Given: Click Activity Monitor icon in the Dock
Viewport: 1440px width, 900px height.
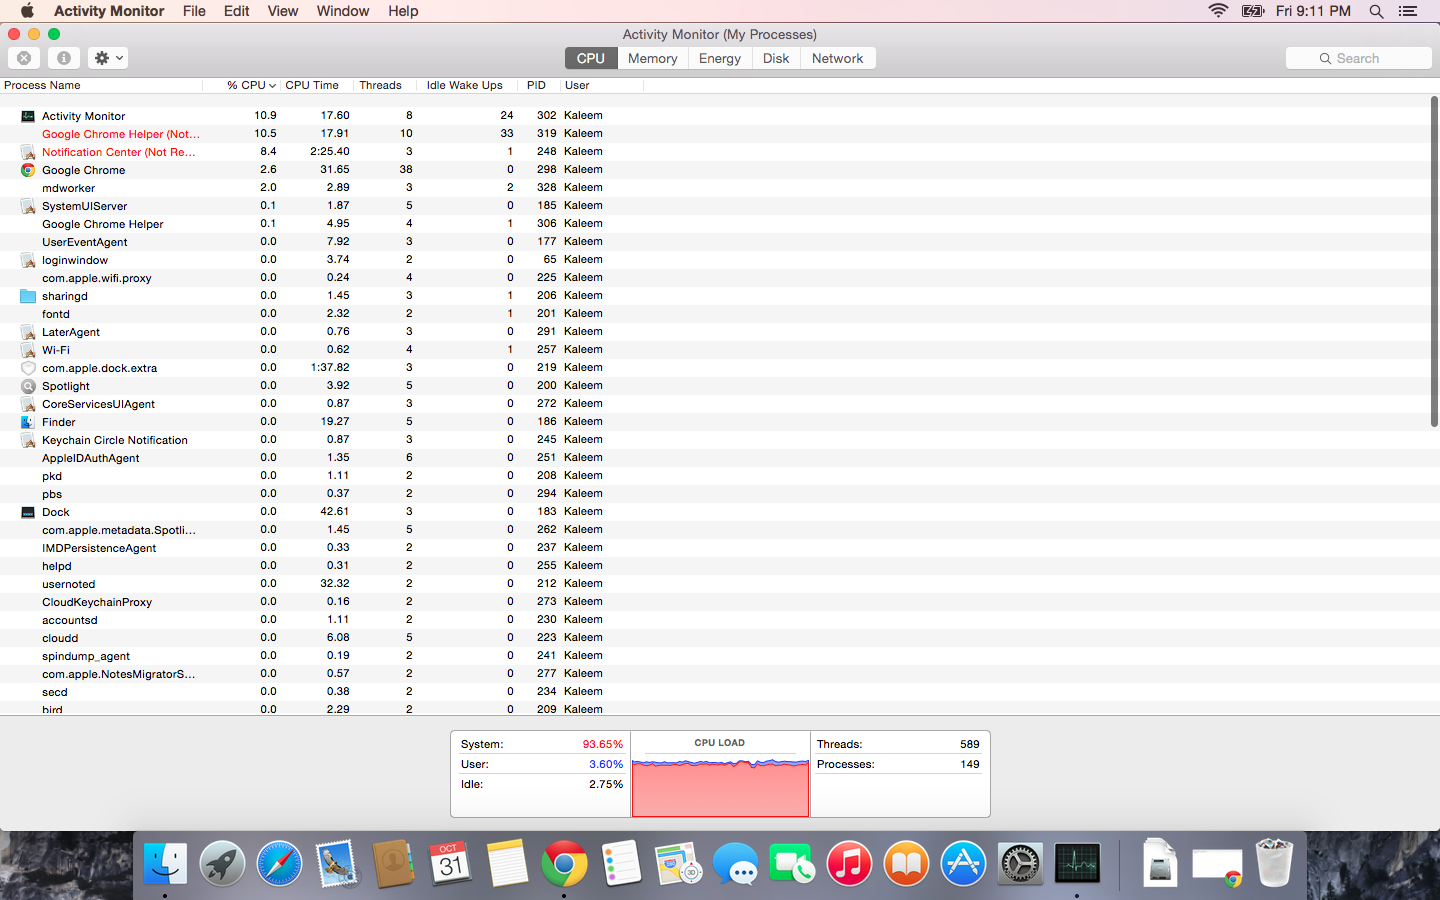Looking at the screenshot, I should click(1077, 863).
